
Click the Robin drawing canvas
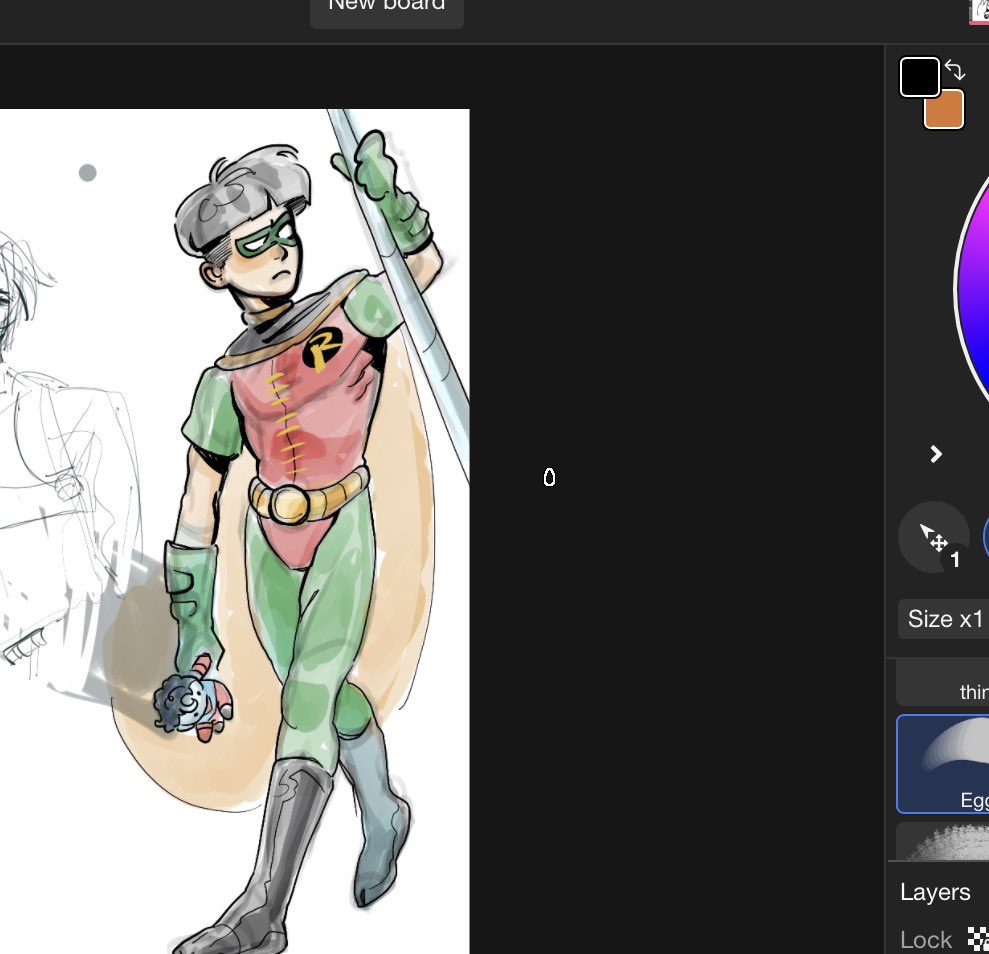click(235, 531)
